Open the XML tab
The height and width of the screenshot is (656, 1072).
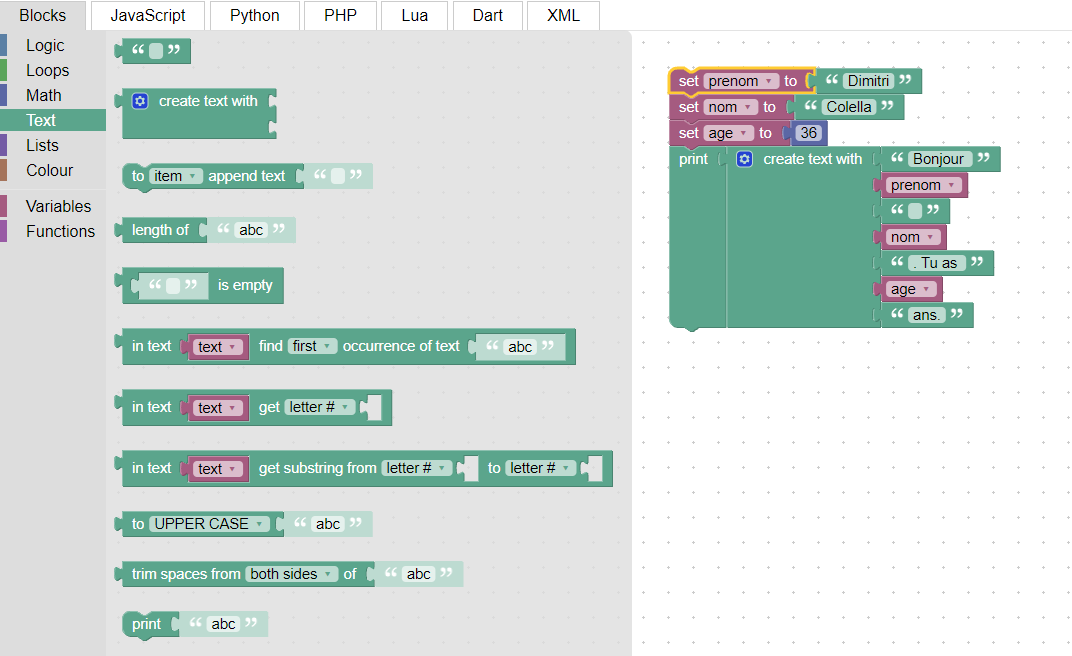563,16
